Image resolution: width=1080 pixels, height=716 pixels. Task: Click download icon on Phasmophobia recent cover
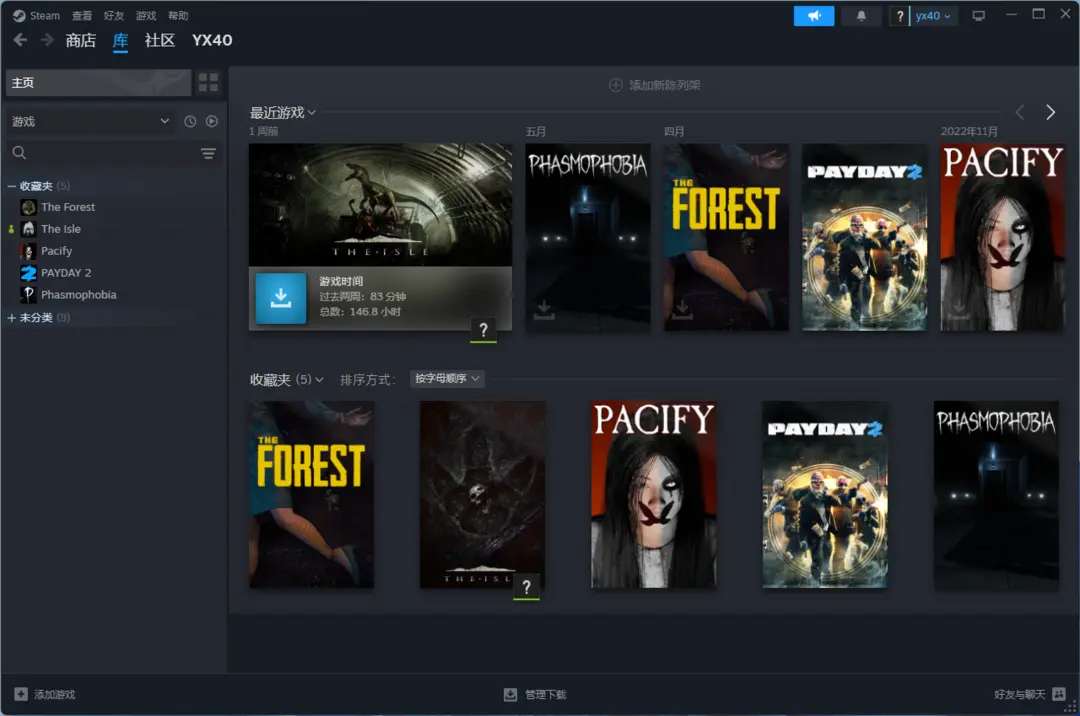click(x=544, y=310)
